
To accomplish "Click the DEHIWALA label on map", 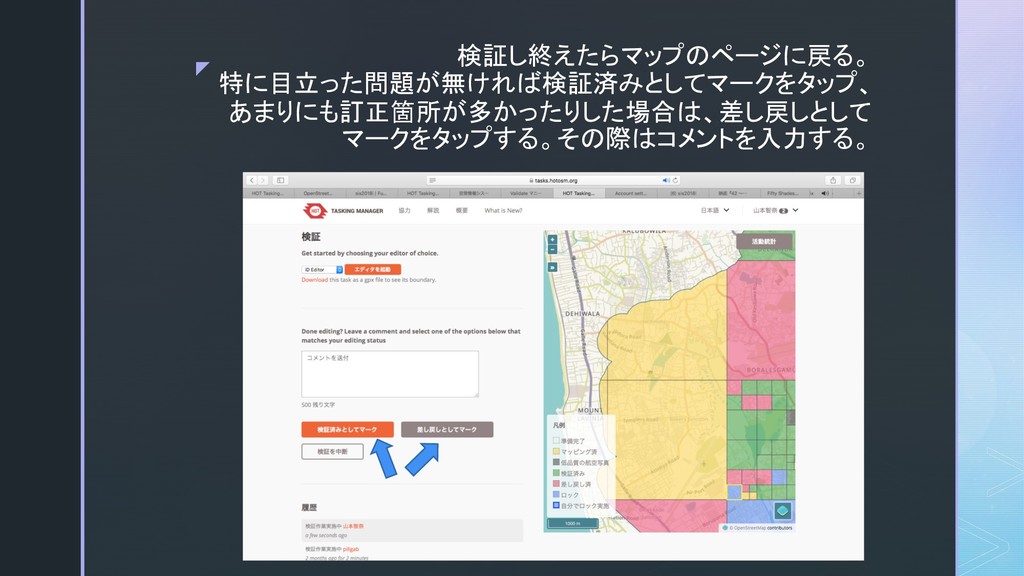I will click(582, 313).
